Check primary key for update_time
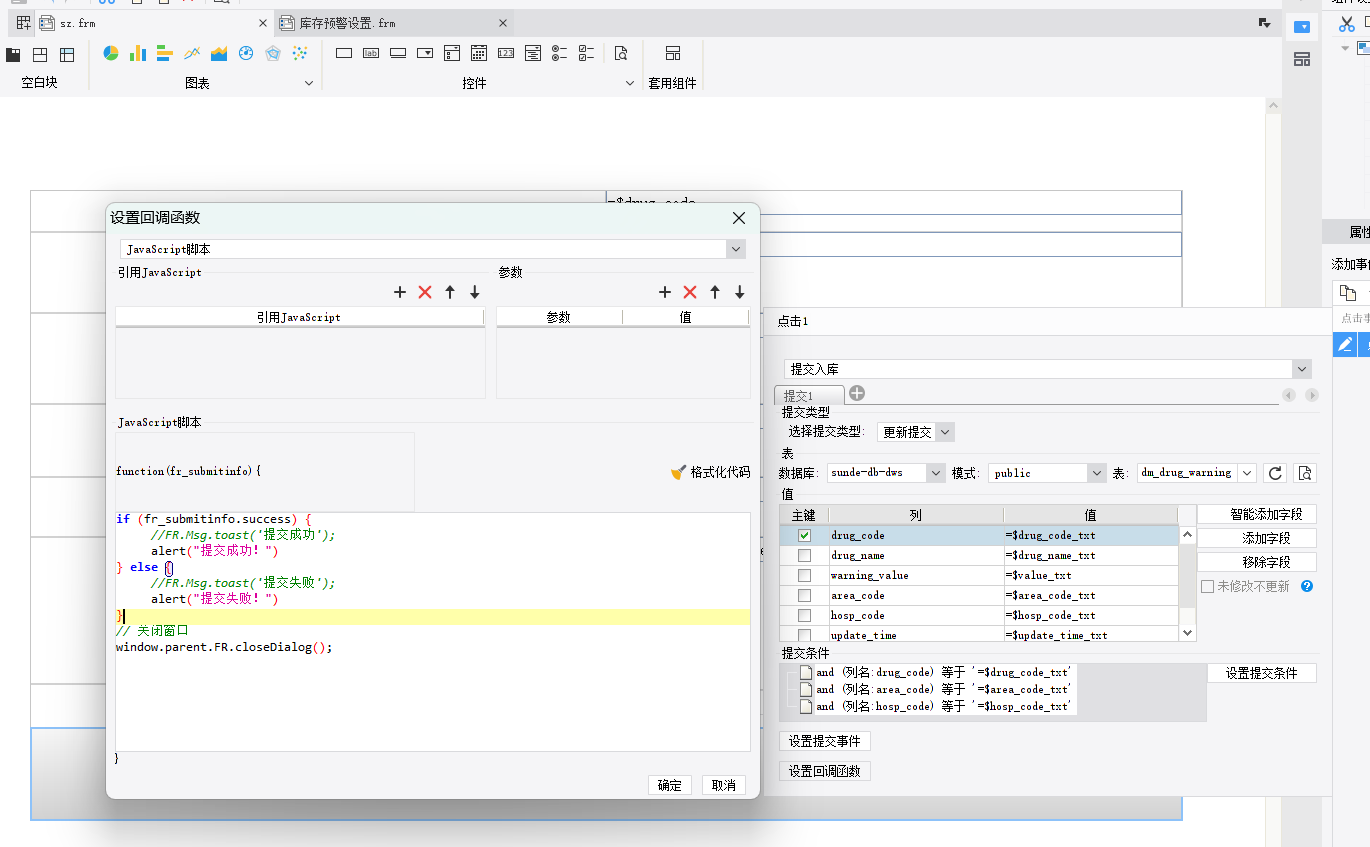The image size is (1370, 847). click(x=804, y=635)
